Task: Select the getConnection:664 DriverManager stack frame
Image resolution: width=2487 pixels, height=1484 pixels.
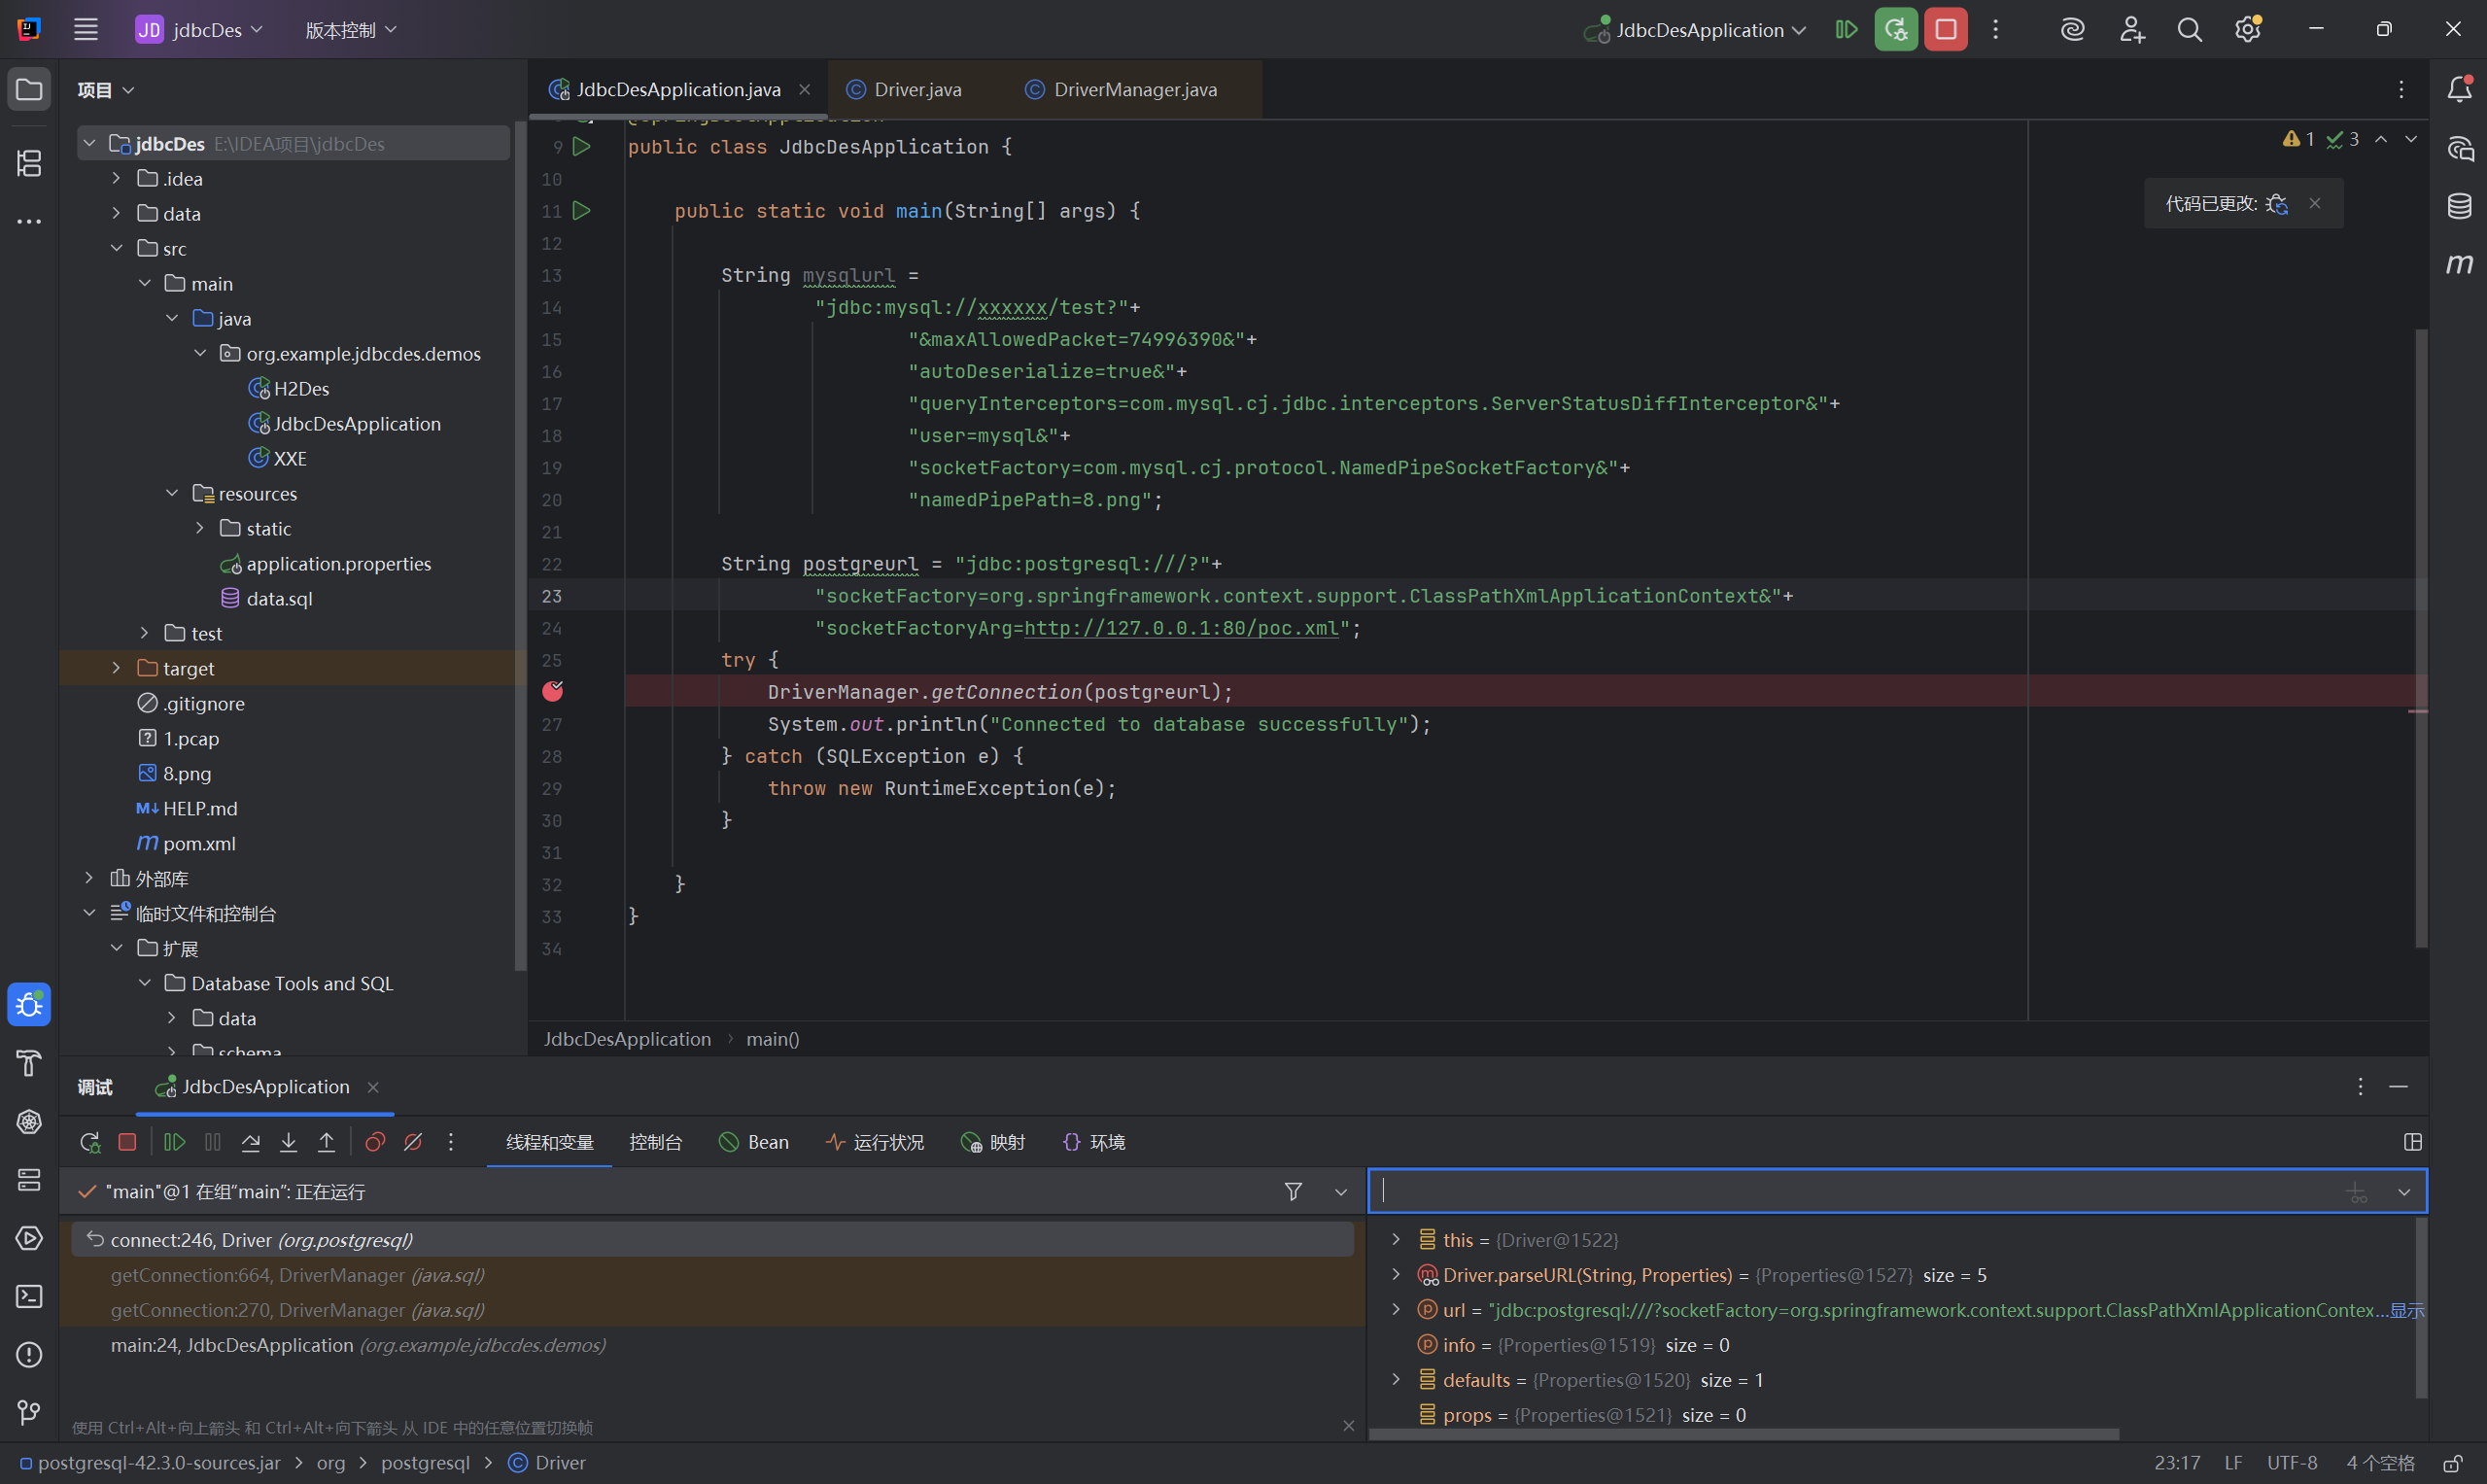Action: [297, 1275]
